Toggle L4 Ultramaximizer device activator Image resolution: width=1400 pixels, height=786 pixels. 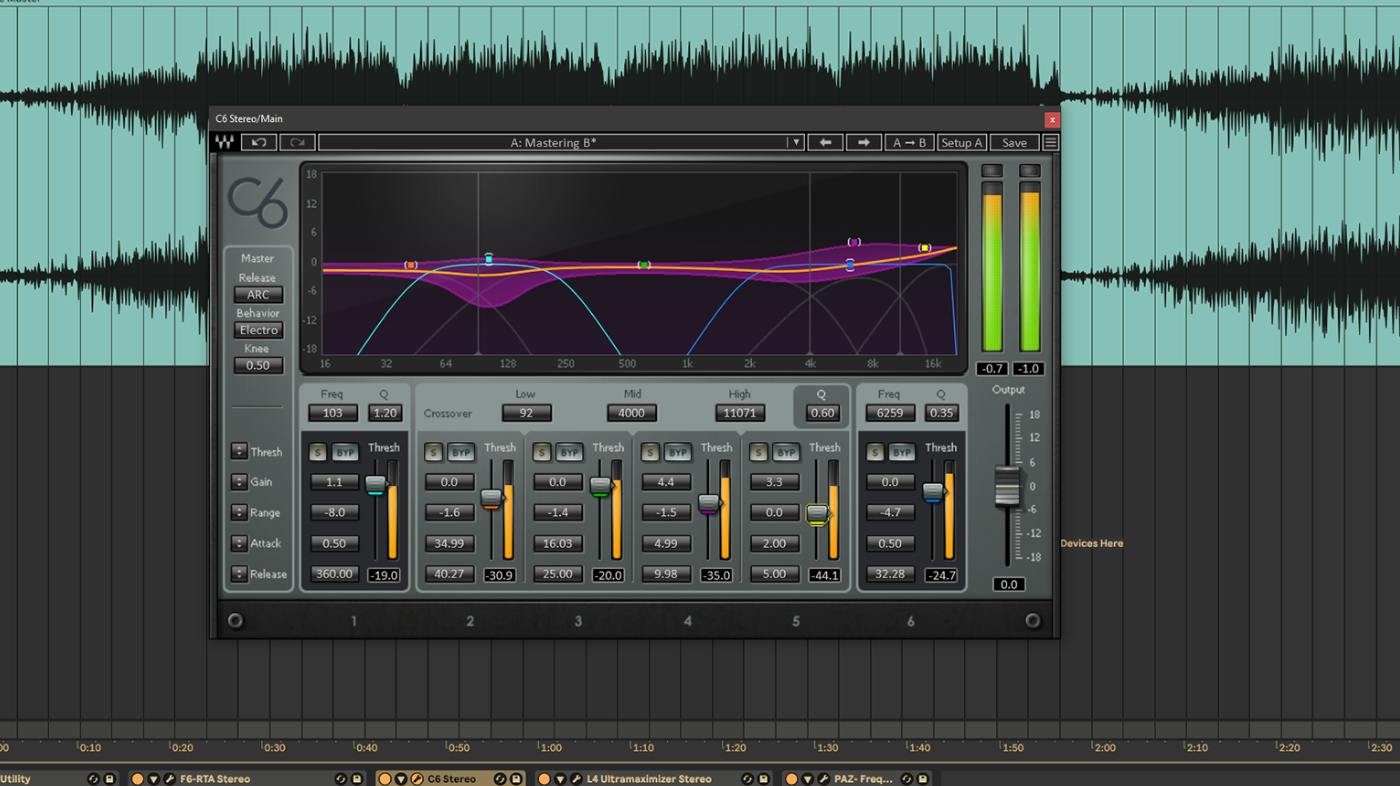[544, 779]
